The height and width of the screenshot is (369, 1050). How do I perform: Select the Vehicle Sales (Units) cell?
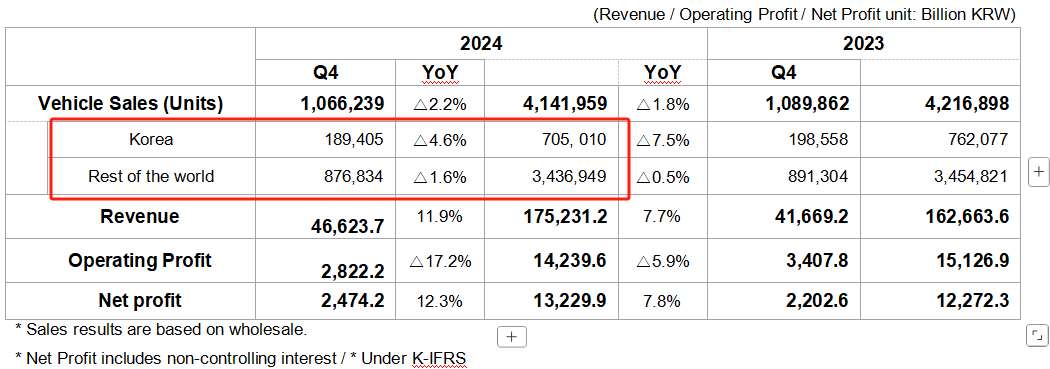tap(131, 103)
